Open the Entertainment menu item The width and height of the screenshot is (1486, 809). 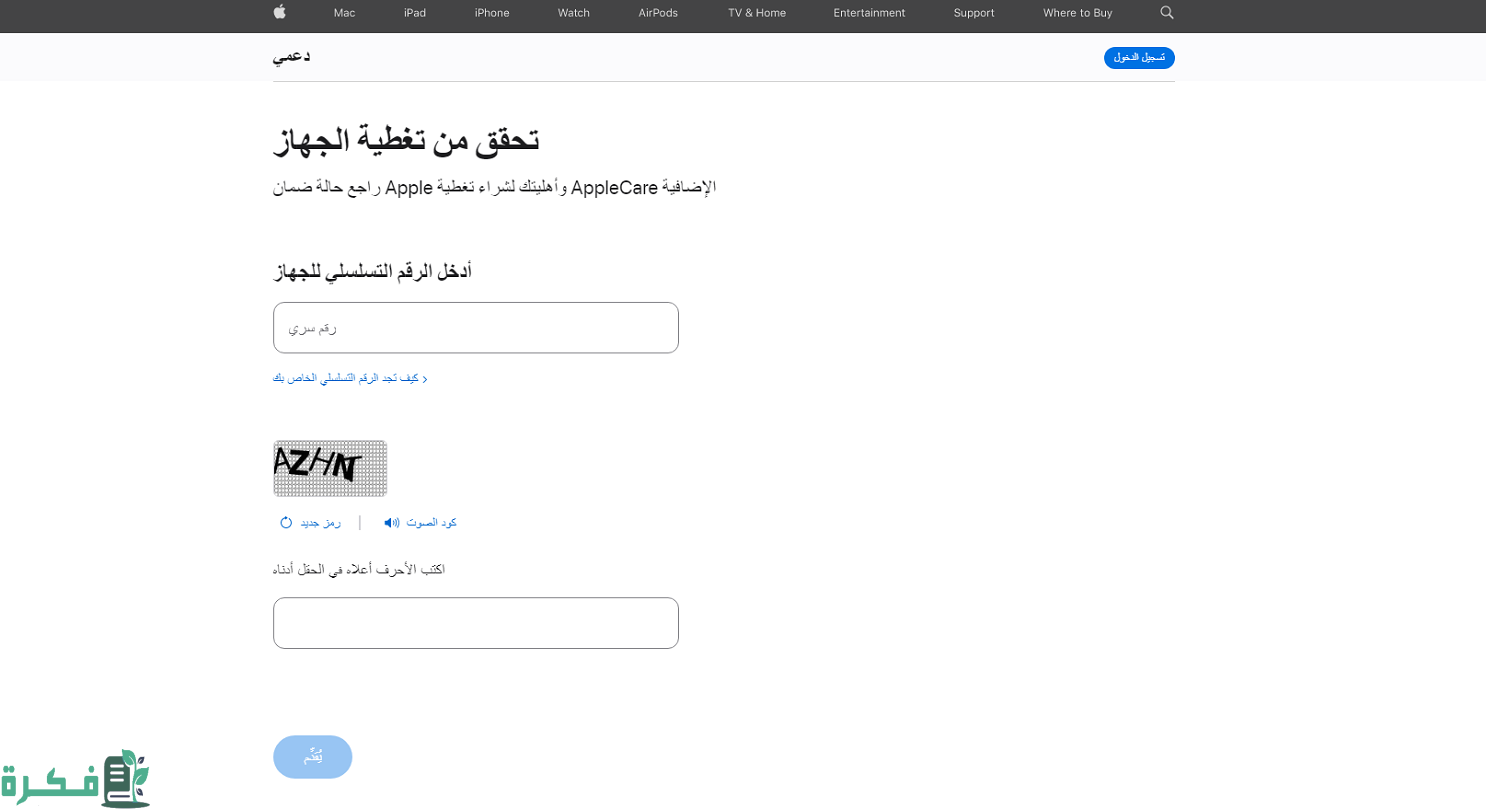point(869,13)
